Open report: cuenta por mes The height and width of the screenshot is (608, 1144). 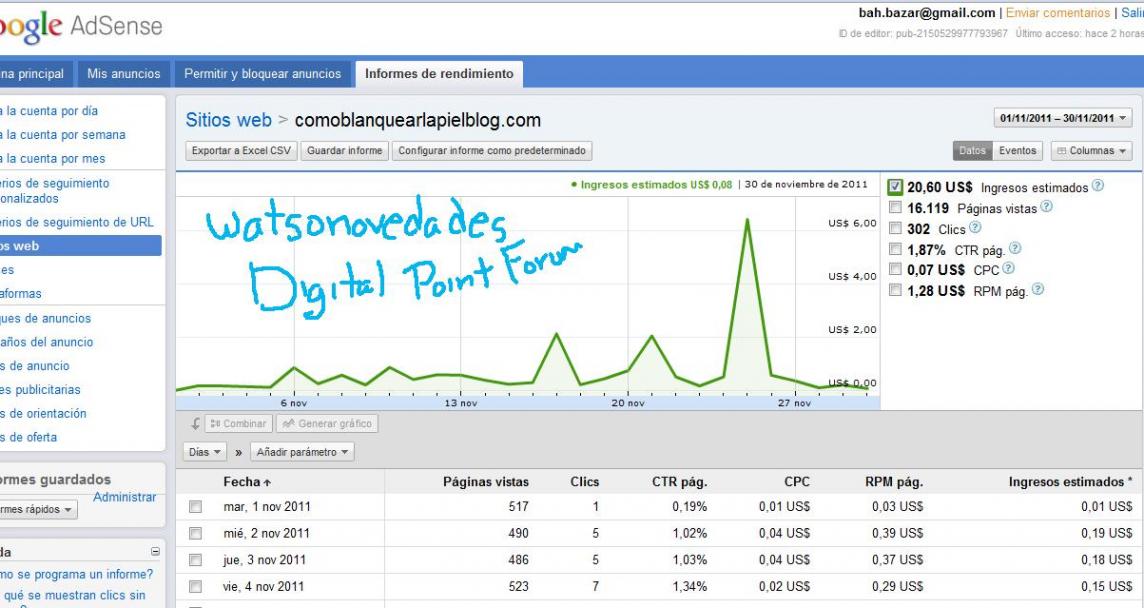pos(53,158)
